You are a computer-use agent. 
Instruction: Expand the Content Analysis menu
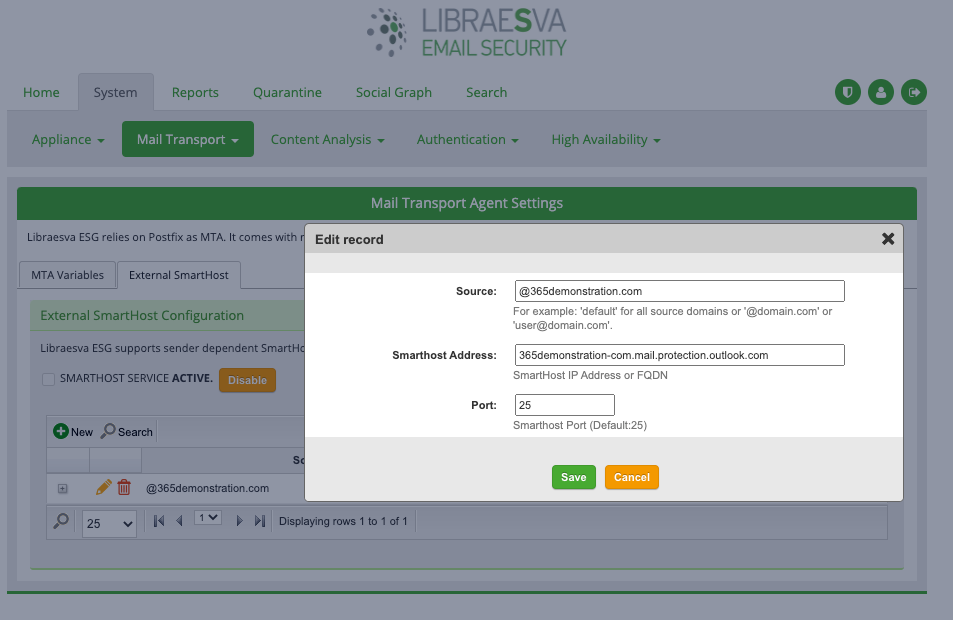(328, 140)
